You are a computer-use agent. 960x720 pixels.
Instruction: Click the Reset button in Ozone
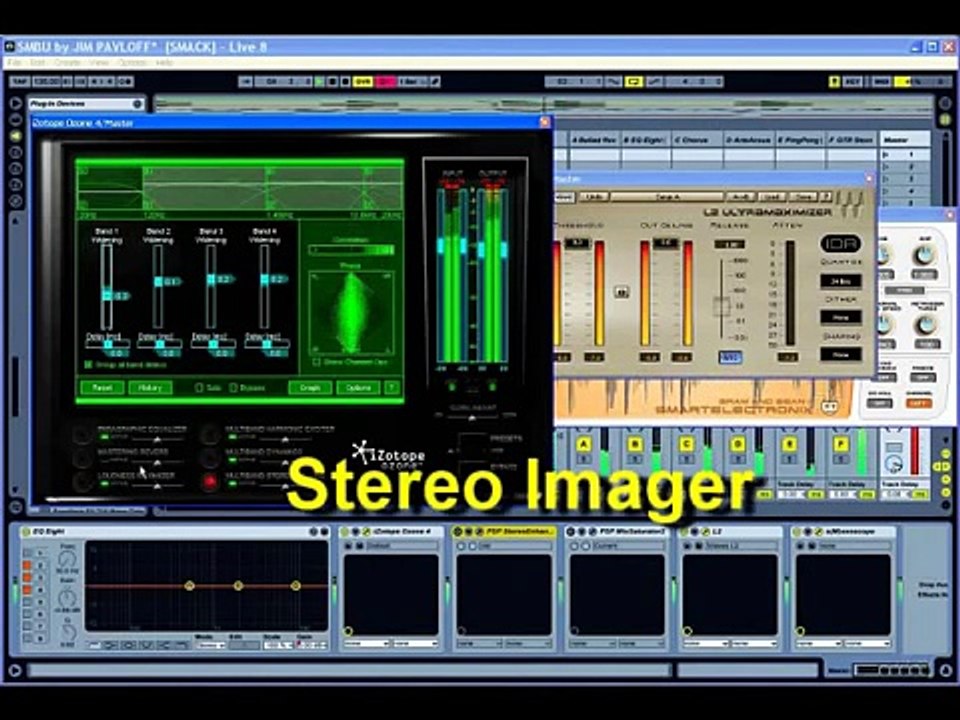[102, 388]
